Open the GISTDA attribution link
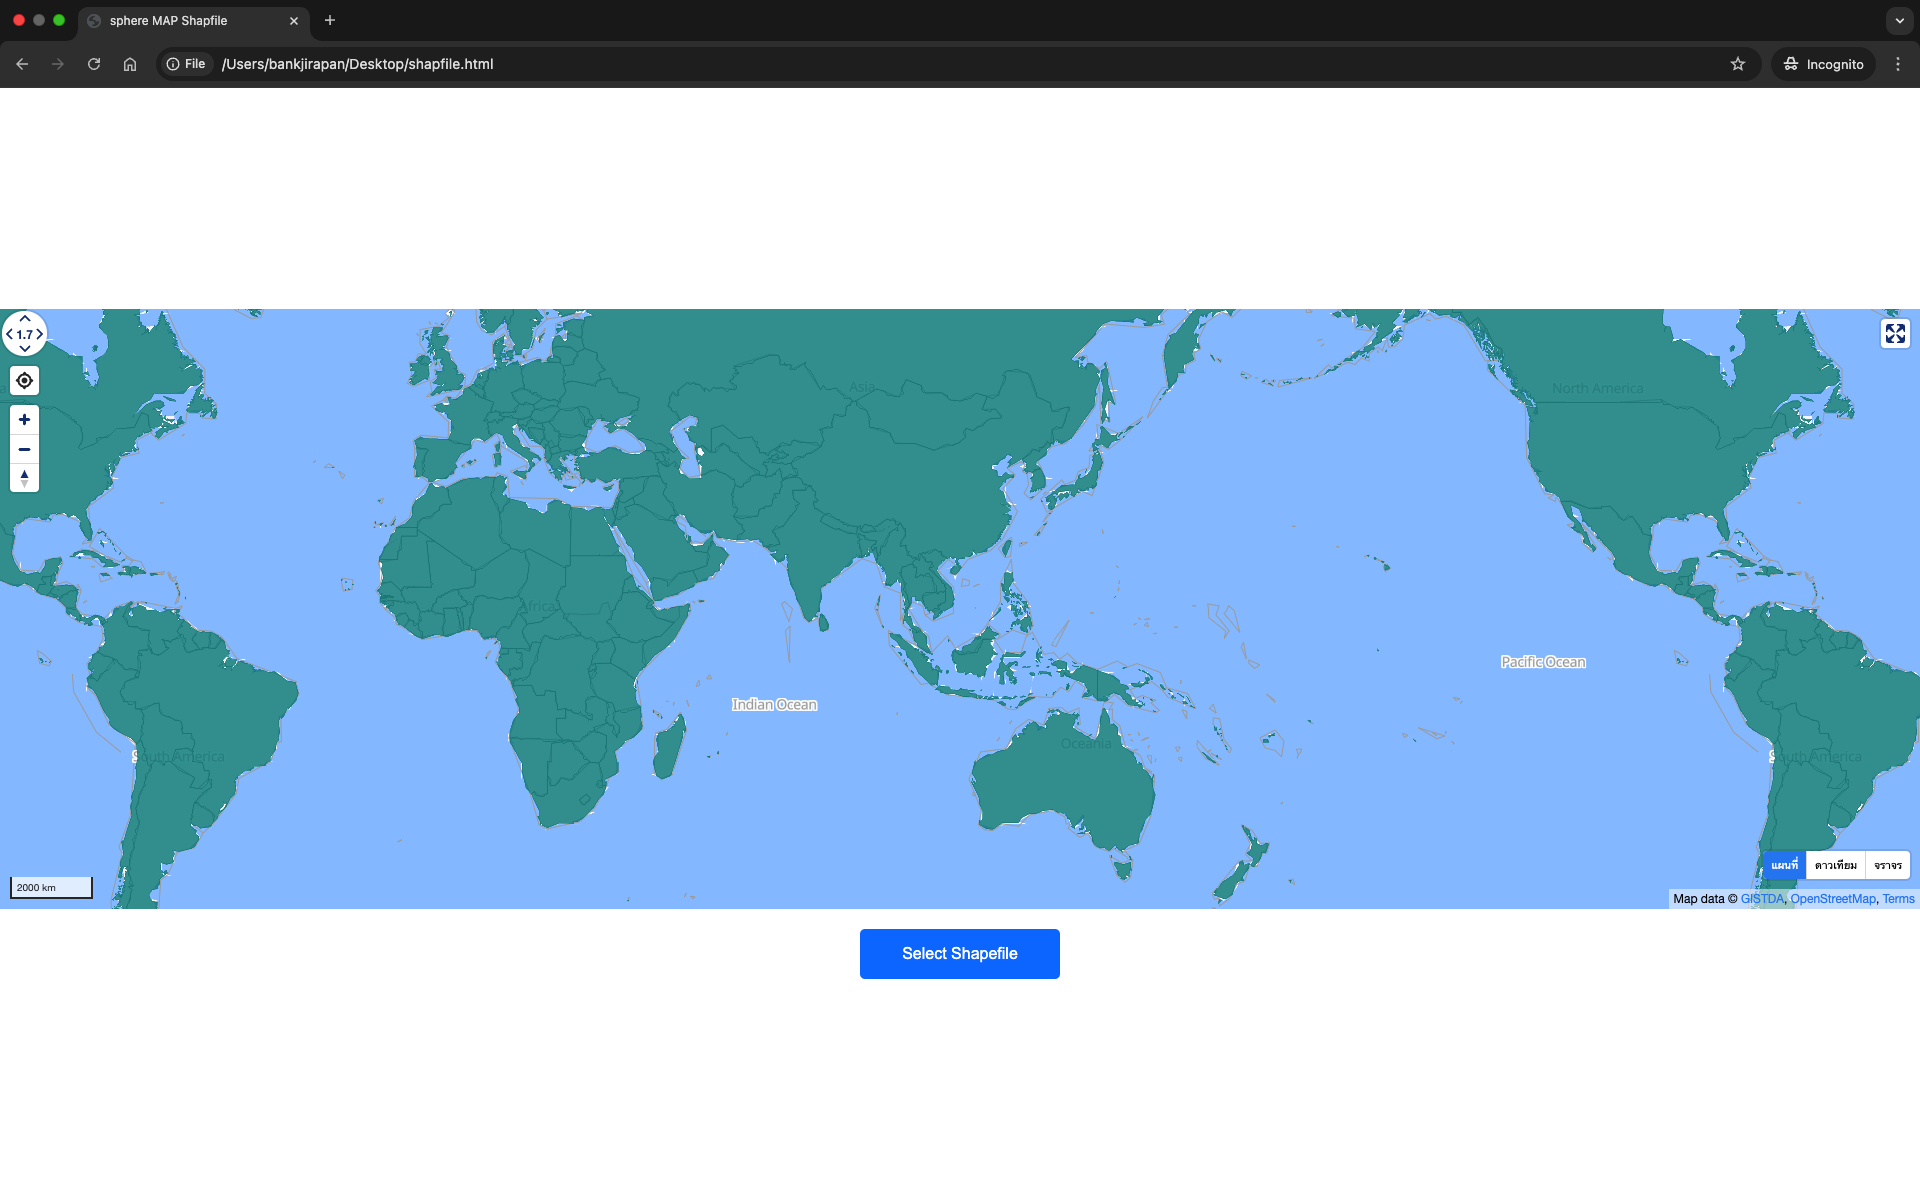The width and height of the screenshot is (1920, 1200). point(1761,898)
